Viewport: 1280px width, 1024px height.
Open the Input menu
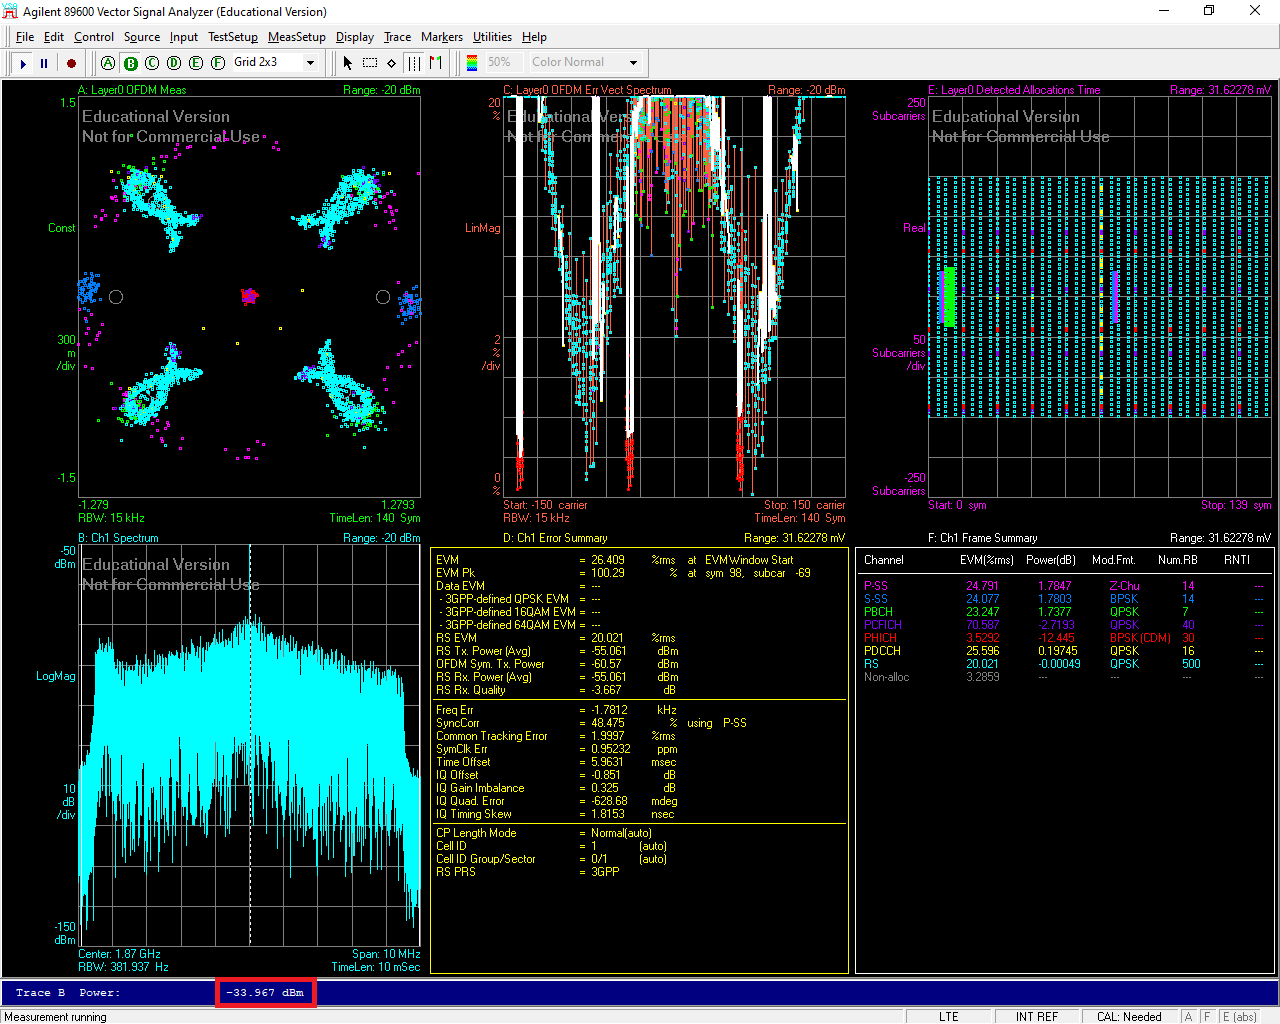184,37
